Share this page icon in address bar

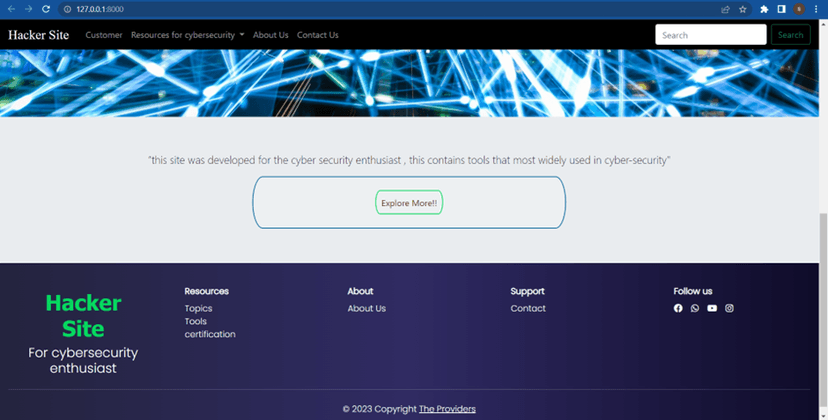point(726,9)
